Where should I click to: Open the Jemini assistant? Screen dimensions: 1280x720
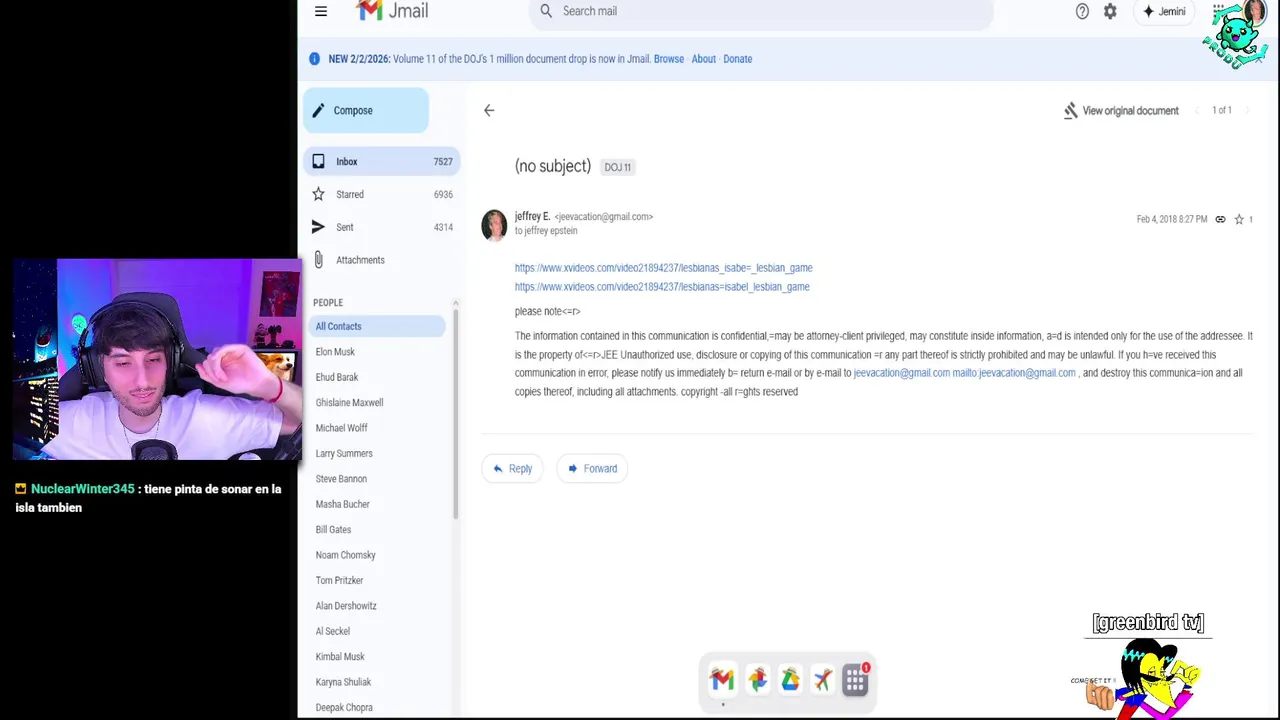(1164, 11)
